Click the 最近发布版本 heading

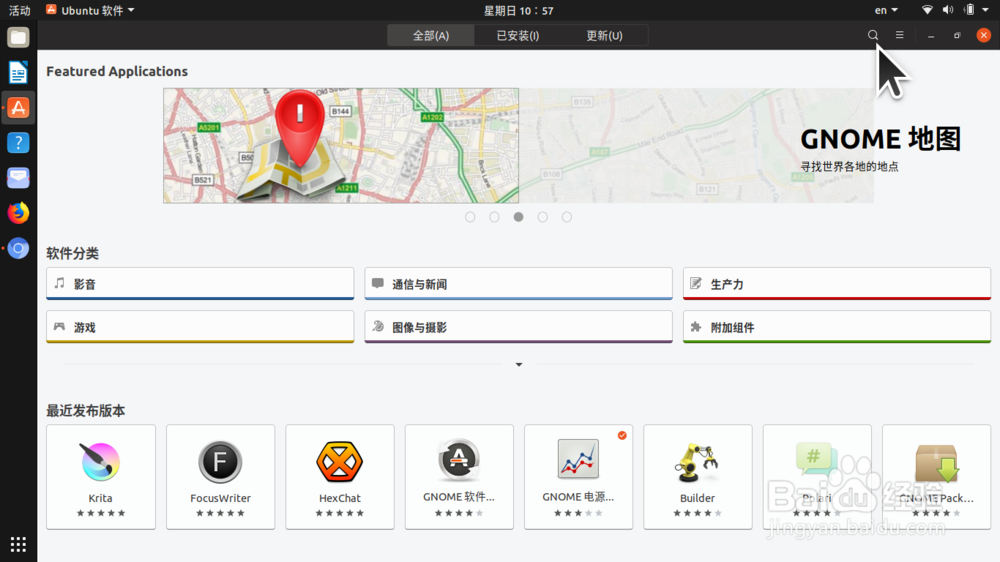tap(85, 411)
